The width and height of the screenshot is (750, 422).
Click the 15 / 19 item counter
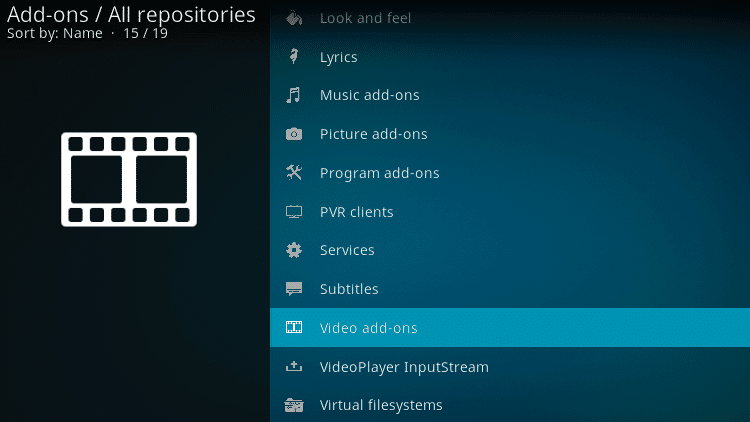[x=145, y=33]
